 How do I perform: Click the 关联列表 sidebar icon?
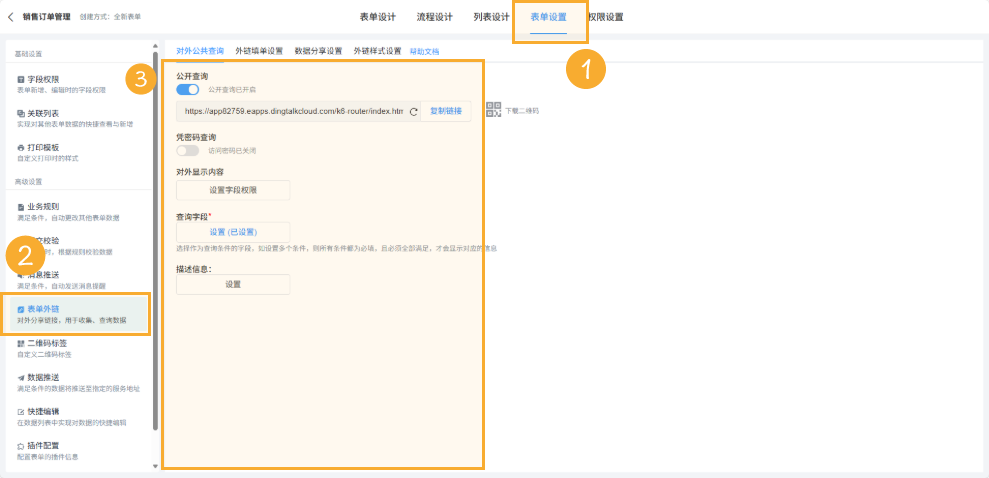click(x=21, y=114)
